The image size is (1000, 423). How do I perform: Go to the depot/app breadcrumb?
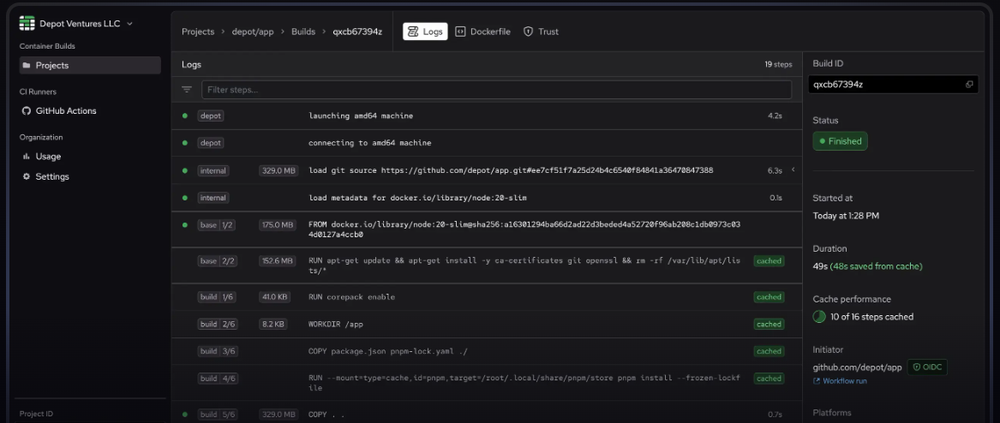click(x=253, y=31)
